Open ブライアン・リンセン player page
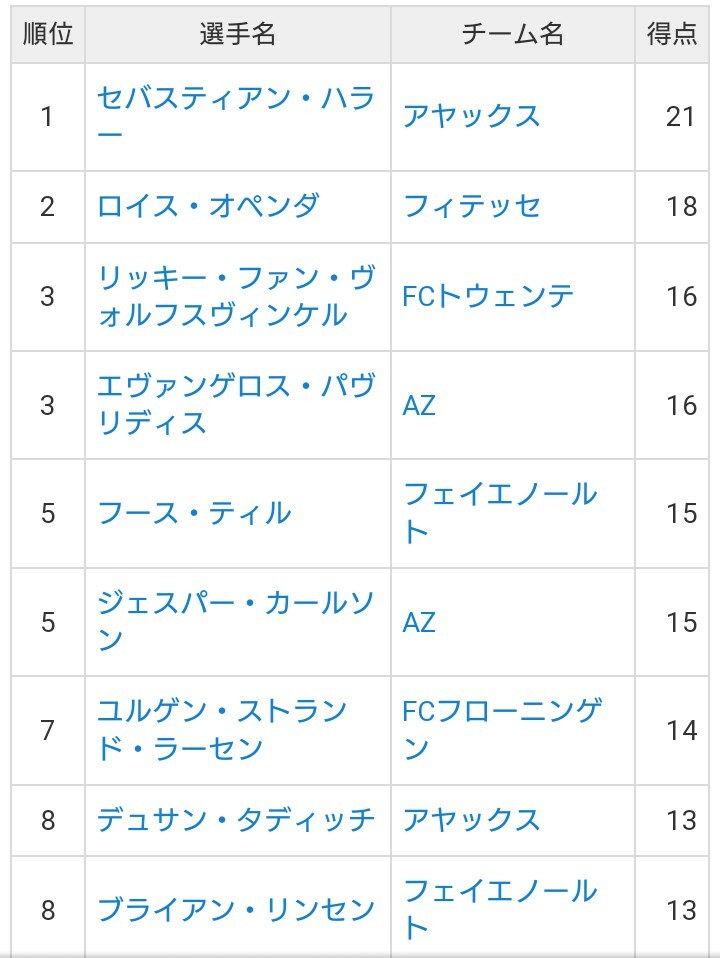 click(236, 910)
